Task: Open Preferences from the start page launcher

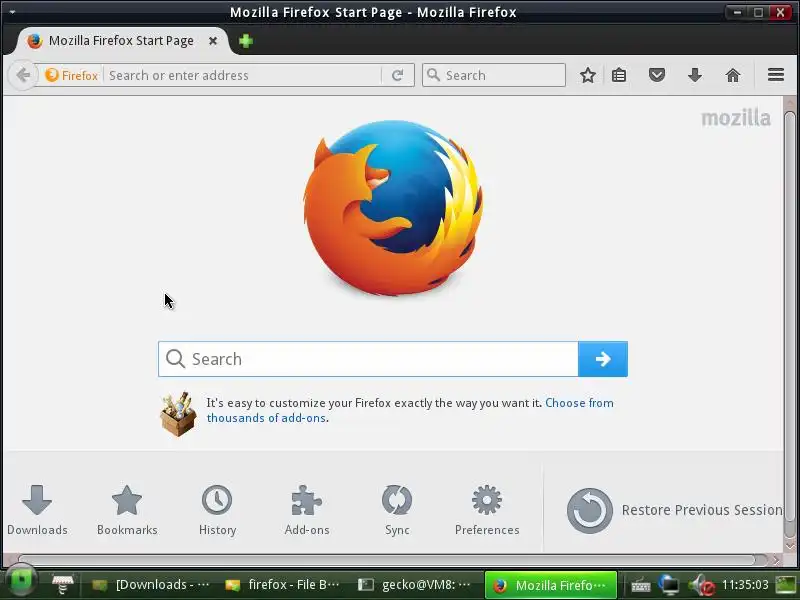Action: (x=487, y=510)
